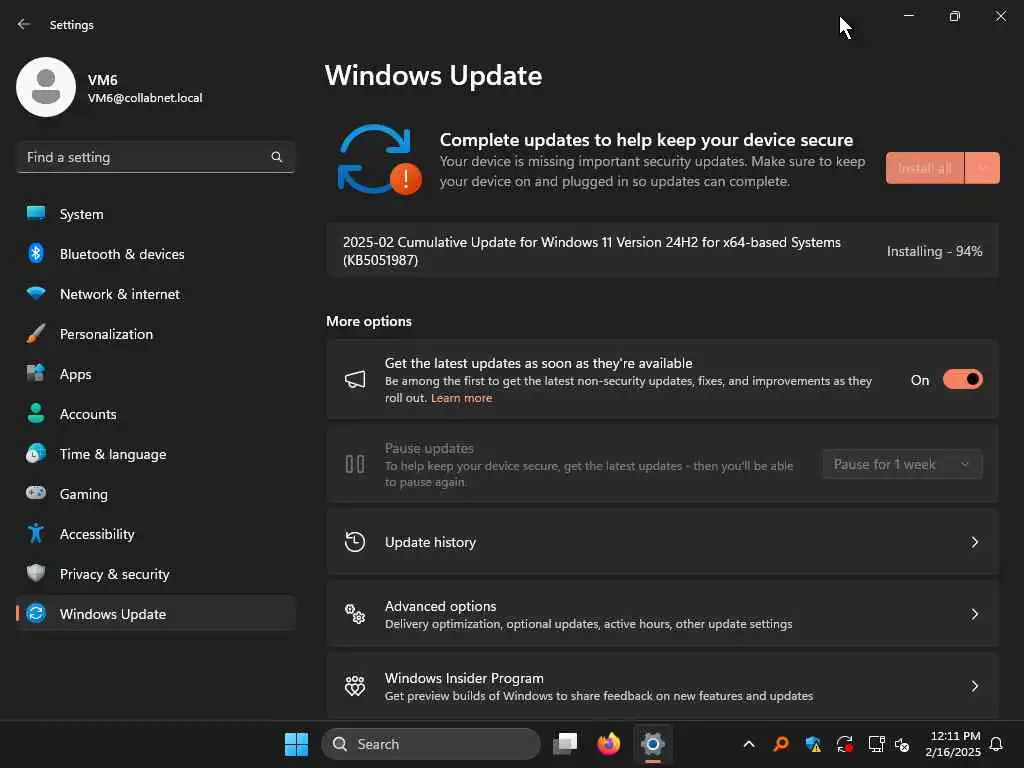The width and height of the screenshot is (1024, 768).
Task: Click the Gaming controller icon
Action: pyautogui.click(x=36, y=493)
